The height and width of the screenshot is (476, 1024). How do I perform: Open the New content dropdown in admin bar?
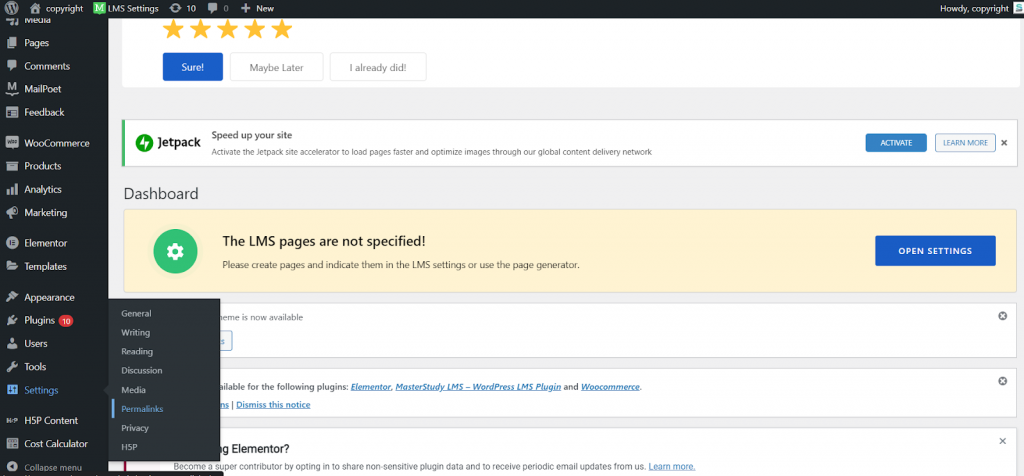[257, 8]
